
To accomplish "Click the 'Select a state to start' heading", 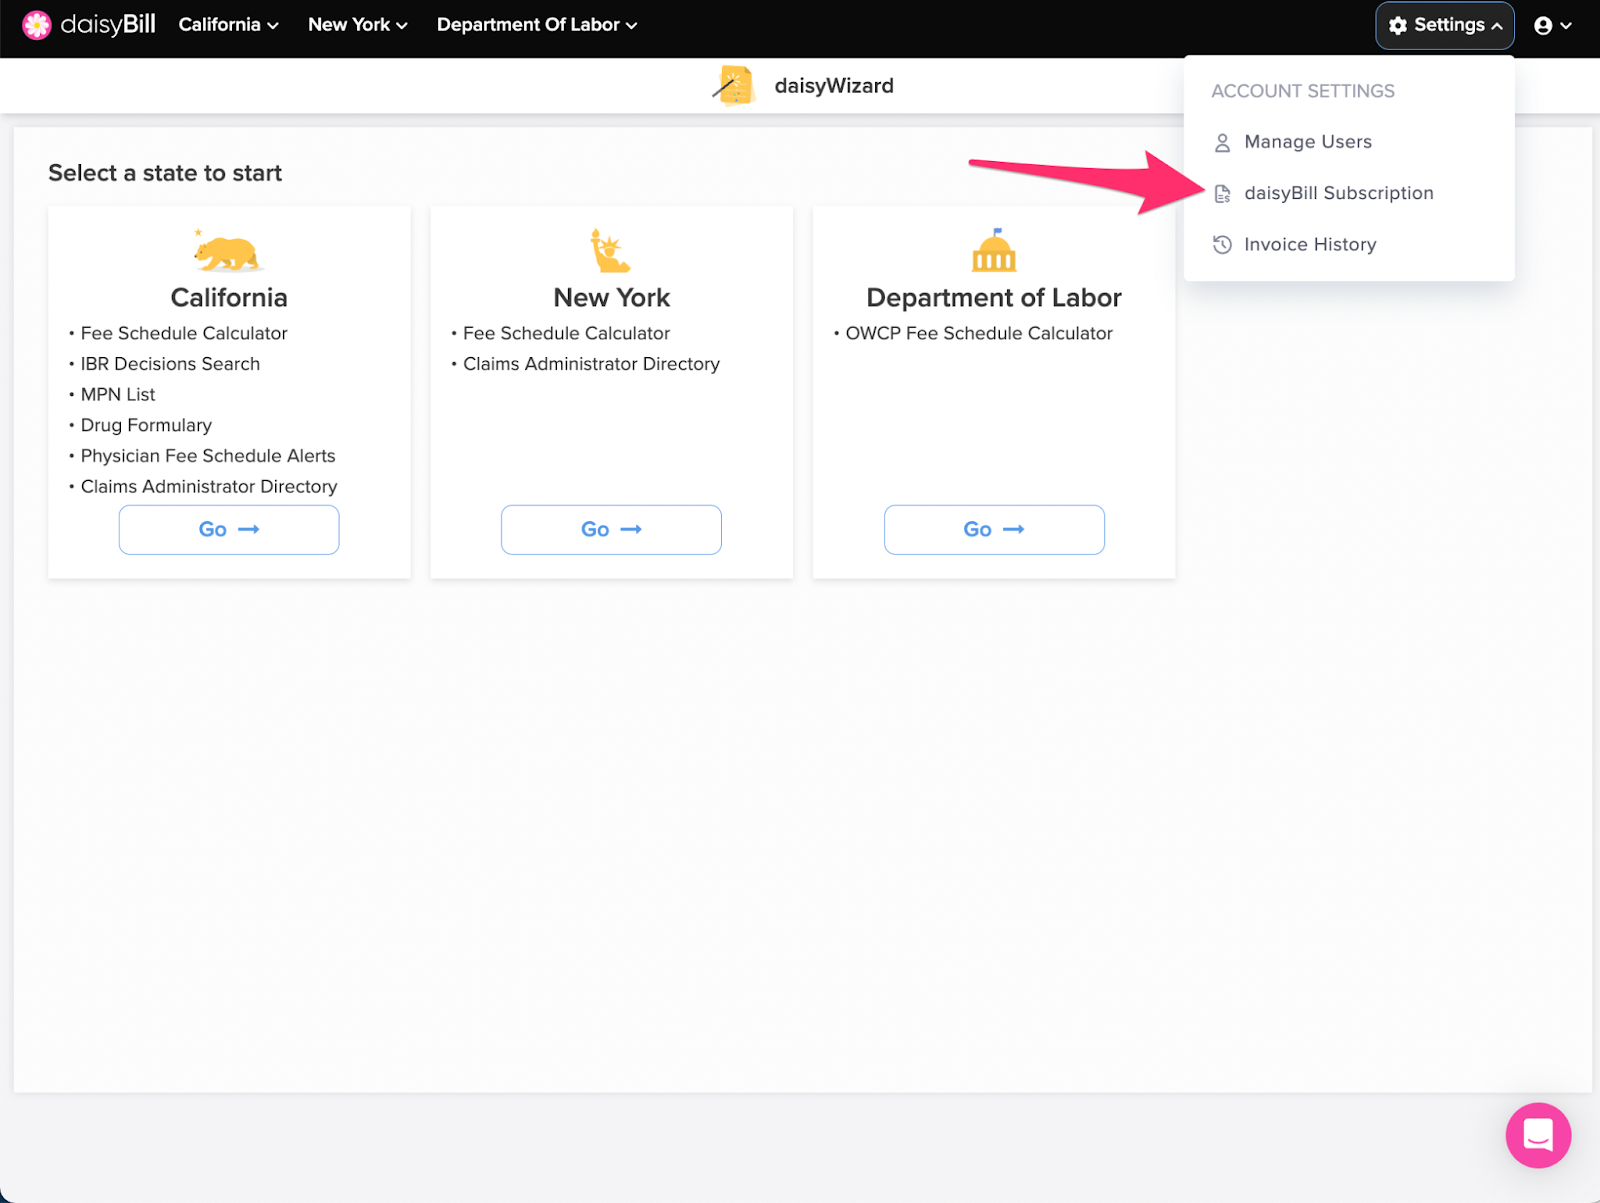I will [165, 173].
